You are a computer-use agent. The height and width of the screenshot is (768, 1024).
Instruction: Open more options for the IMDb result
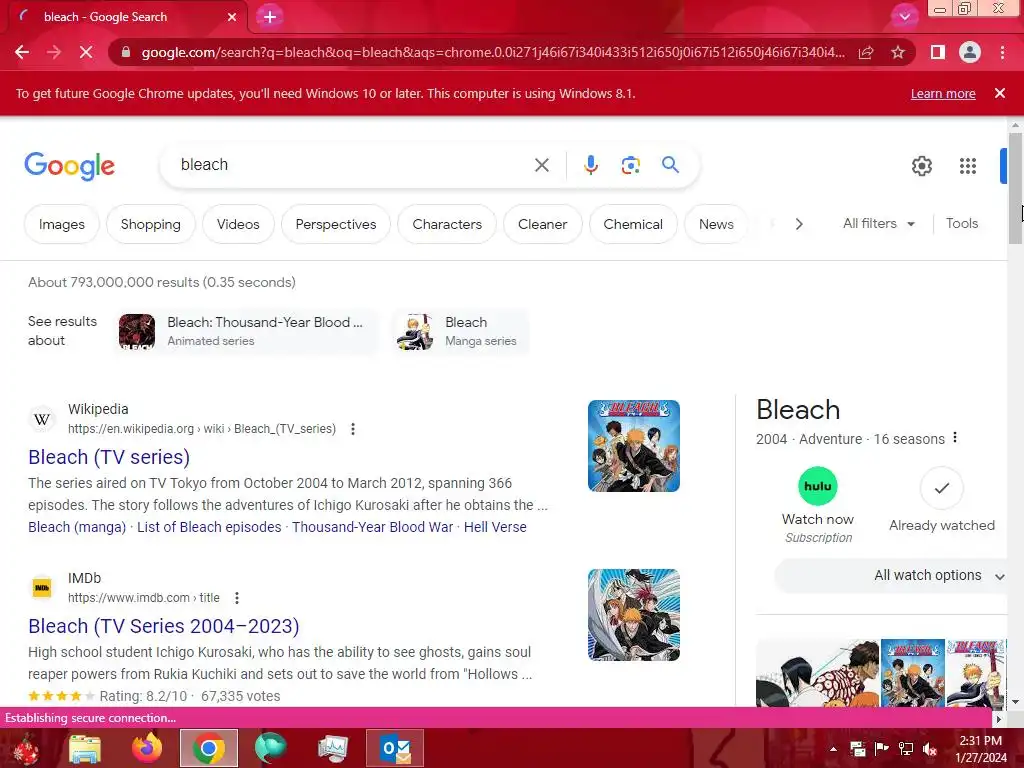pyautogui.click(x=236, y=598)
